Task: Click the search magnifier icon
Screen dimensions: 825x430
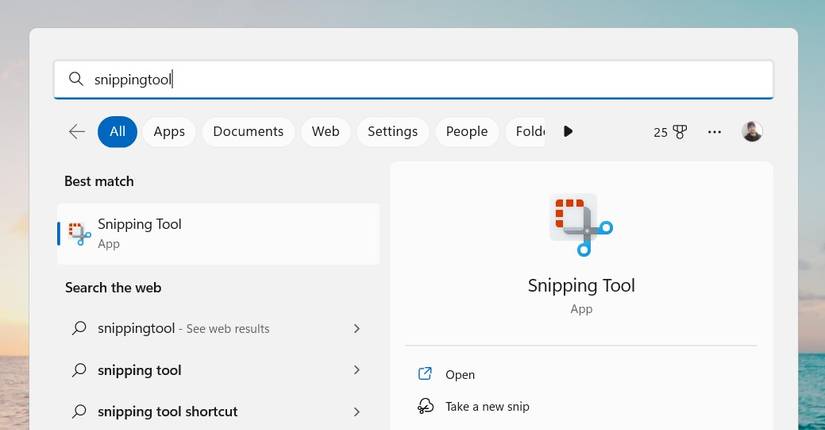Action: point(76,79)
